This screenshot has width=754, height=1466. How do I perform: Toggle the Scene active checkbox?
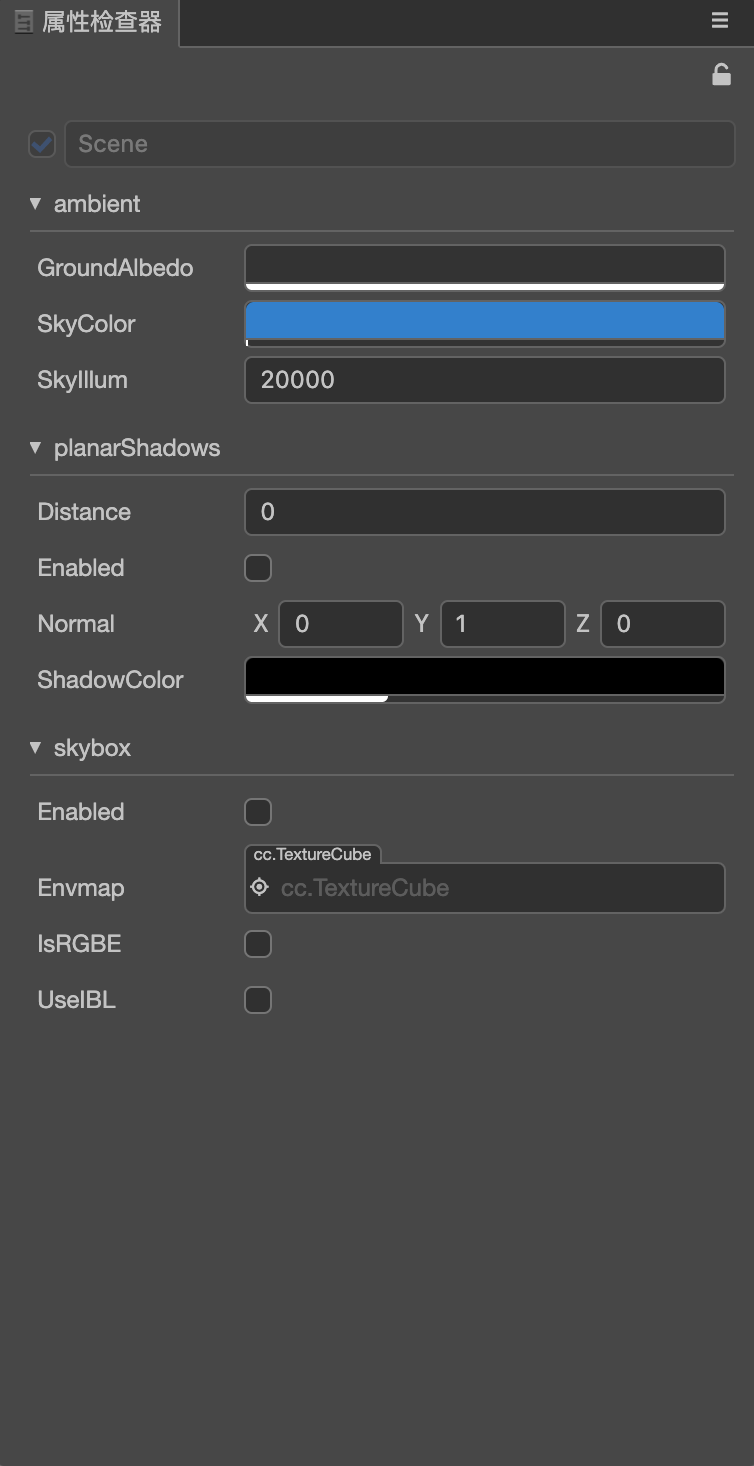tap(42, 144)
